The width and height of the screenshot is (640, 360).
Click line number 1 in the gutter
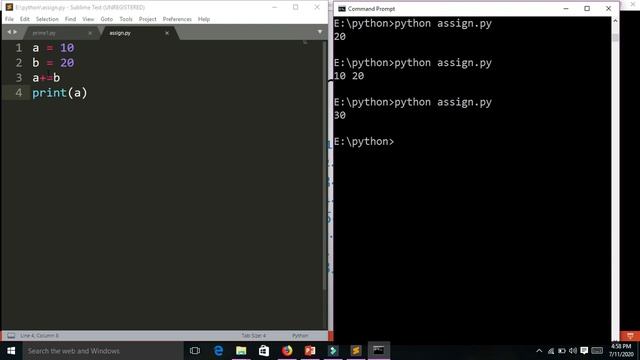pos(19,48)
